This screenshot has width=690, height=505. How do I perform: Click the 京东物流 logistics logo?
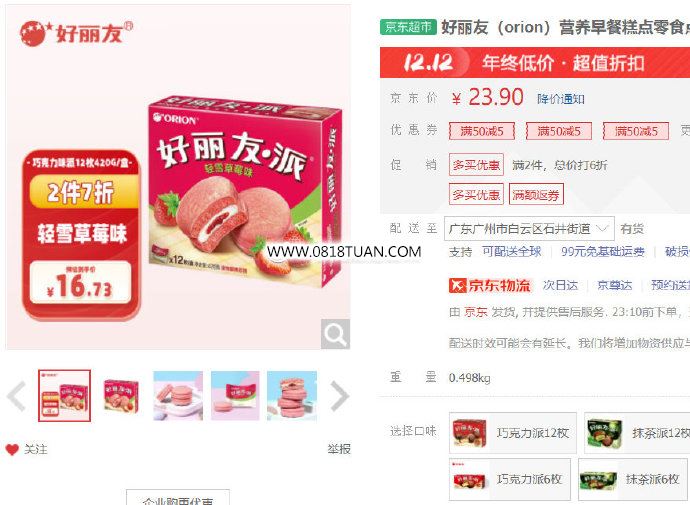[490, 285]
